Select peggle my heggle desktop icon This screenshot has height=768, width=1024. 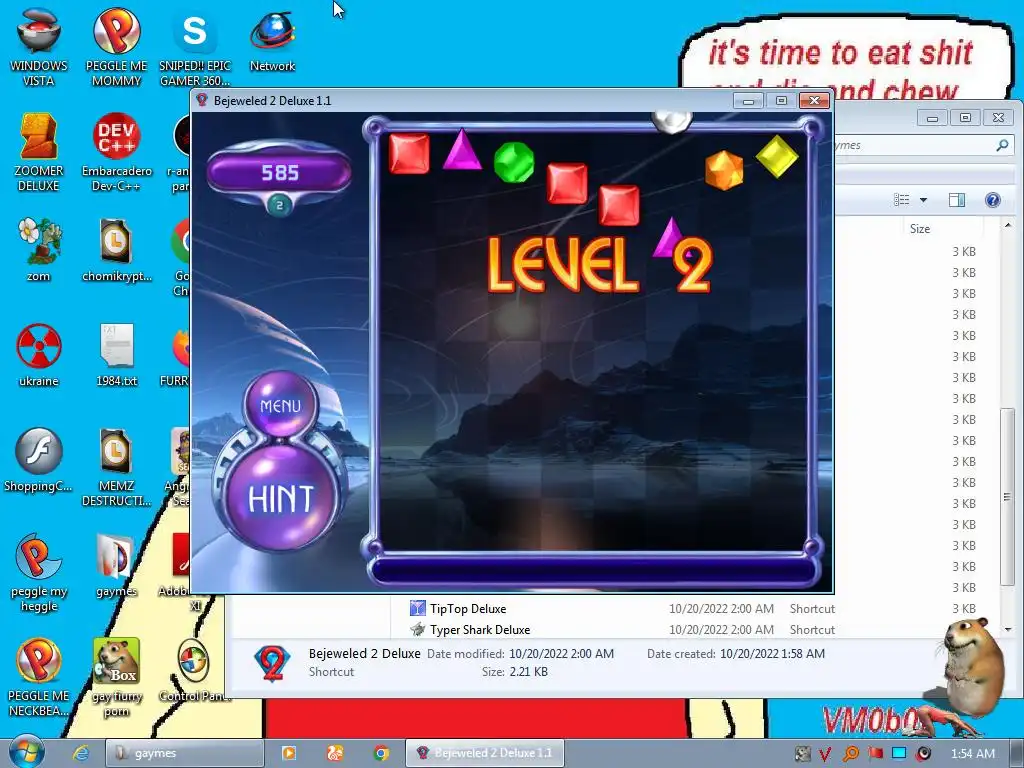pos(39,572)
